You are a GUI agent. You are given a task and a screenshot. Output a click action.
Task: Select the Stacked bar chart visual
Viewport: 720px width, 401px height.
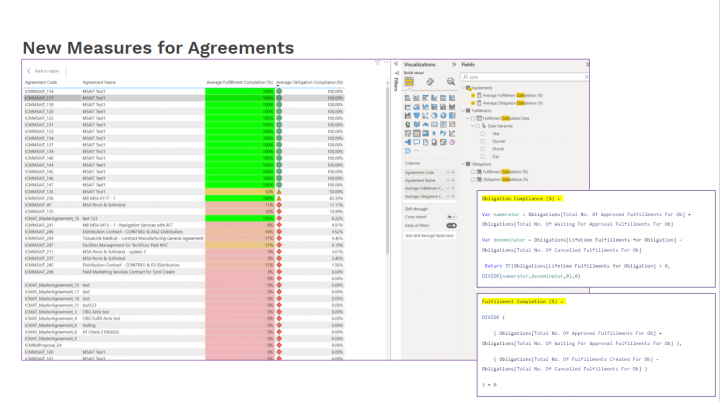point(408,98)
